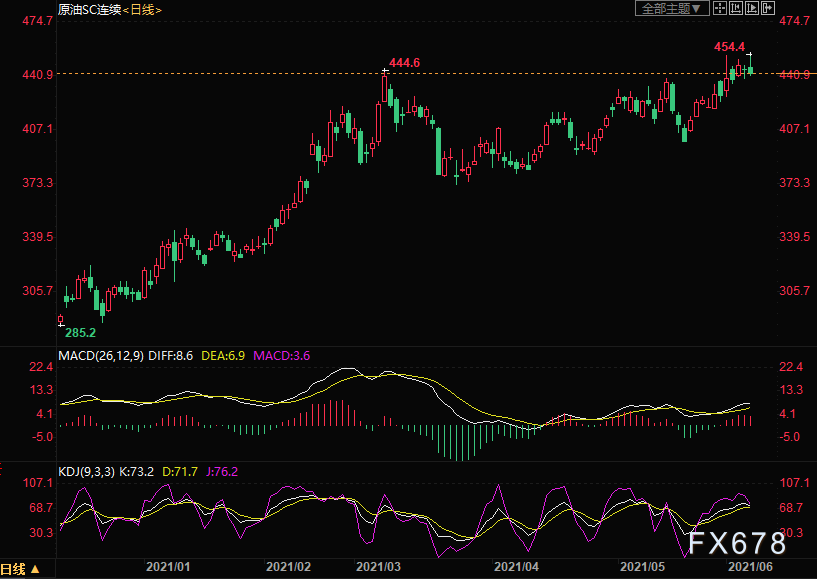
Task: Click the crosshair cursor icon
Action: click(x=720, y=8)
